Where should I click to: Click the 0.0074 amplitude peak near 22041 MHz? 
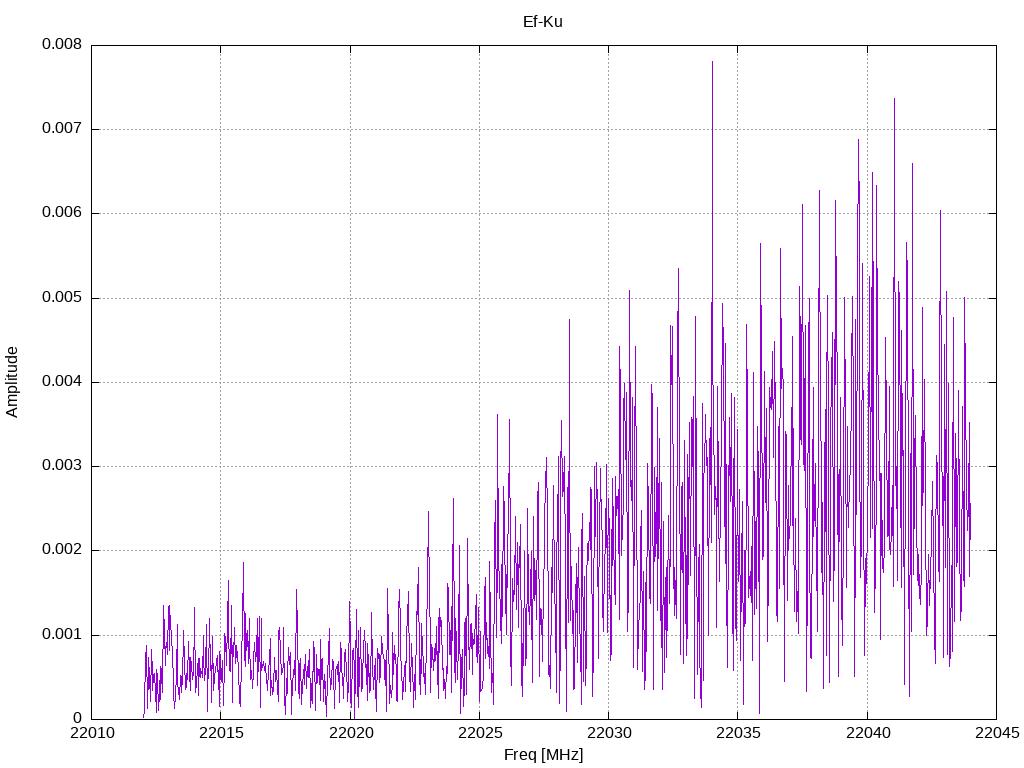pyautogui.click(x=894, y=100)
